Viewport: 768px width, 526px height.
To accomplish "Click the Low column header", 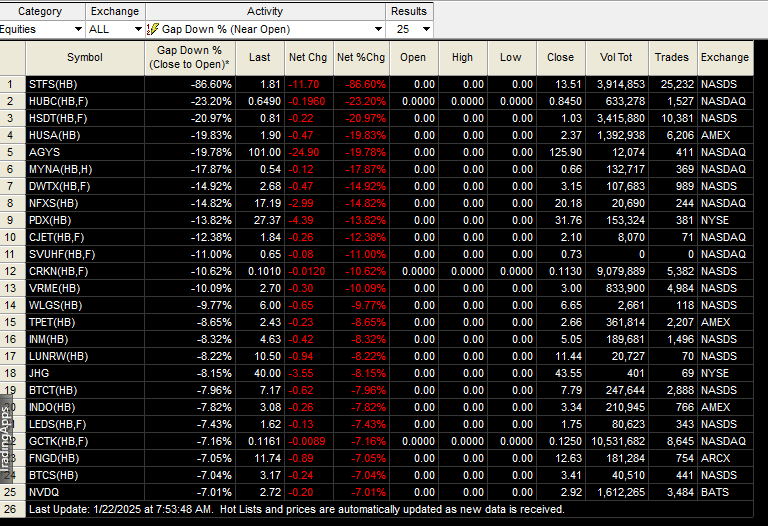I will coord(511,58).
